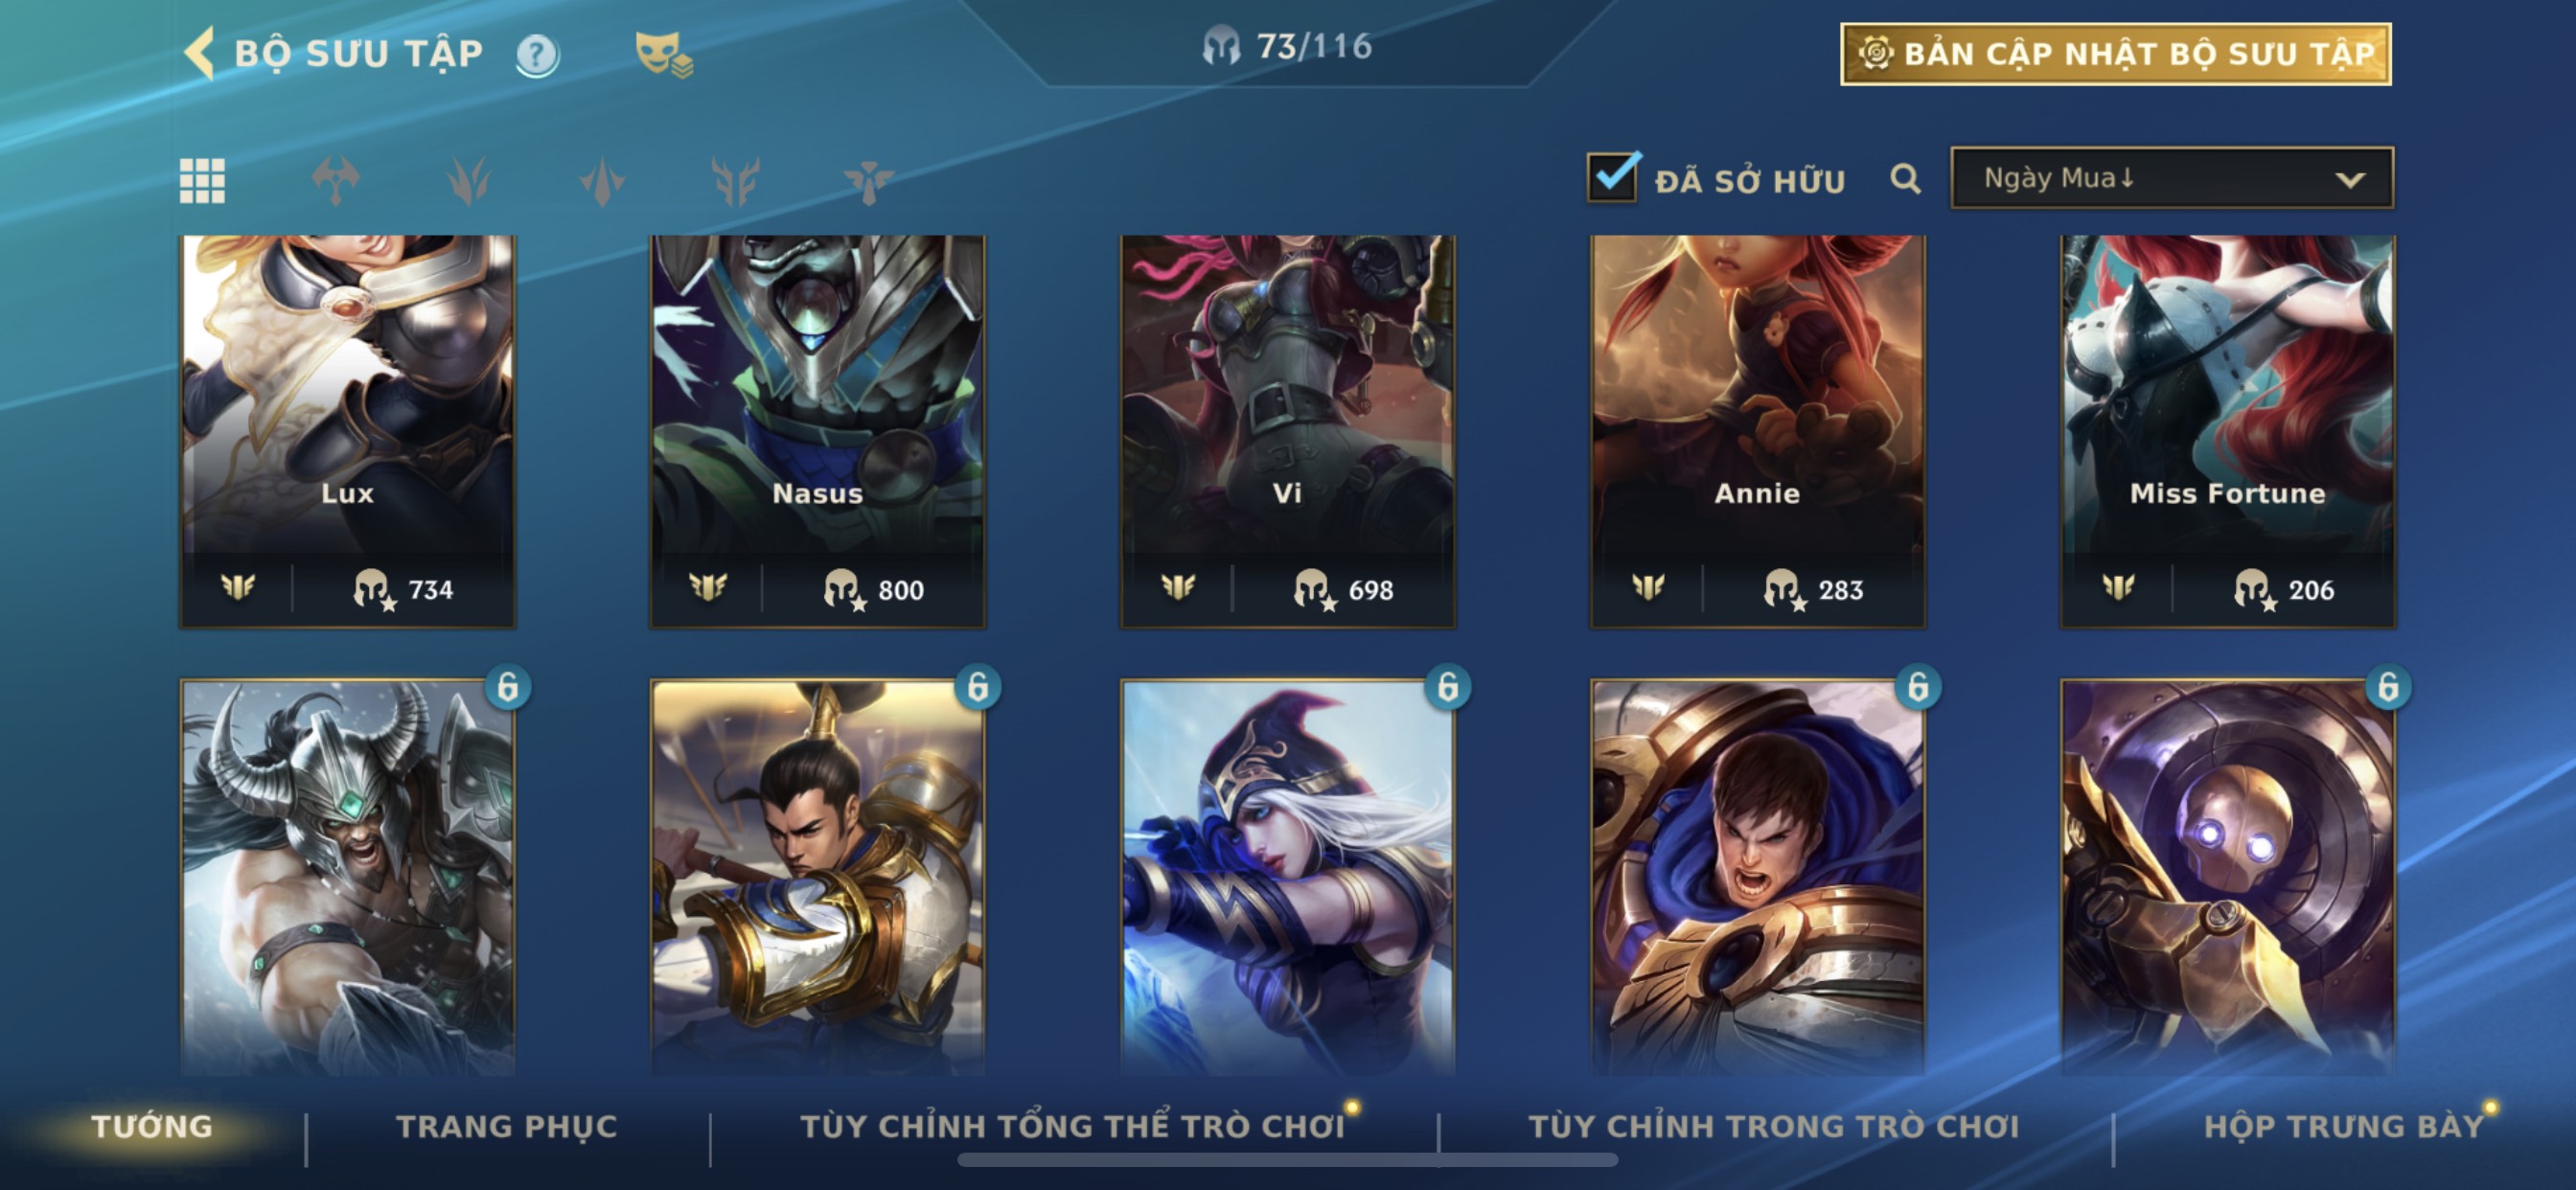Open the question mark help icon
This screenshot has height=1190, width=2576.
tap(537, 54)
